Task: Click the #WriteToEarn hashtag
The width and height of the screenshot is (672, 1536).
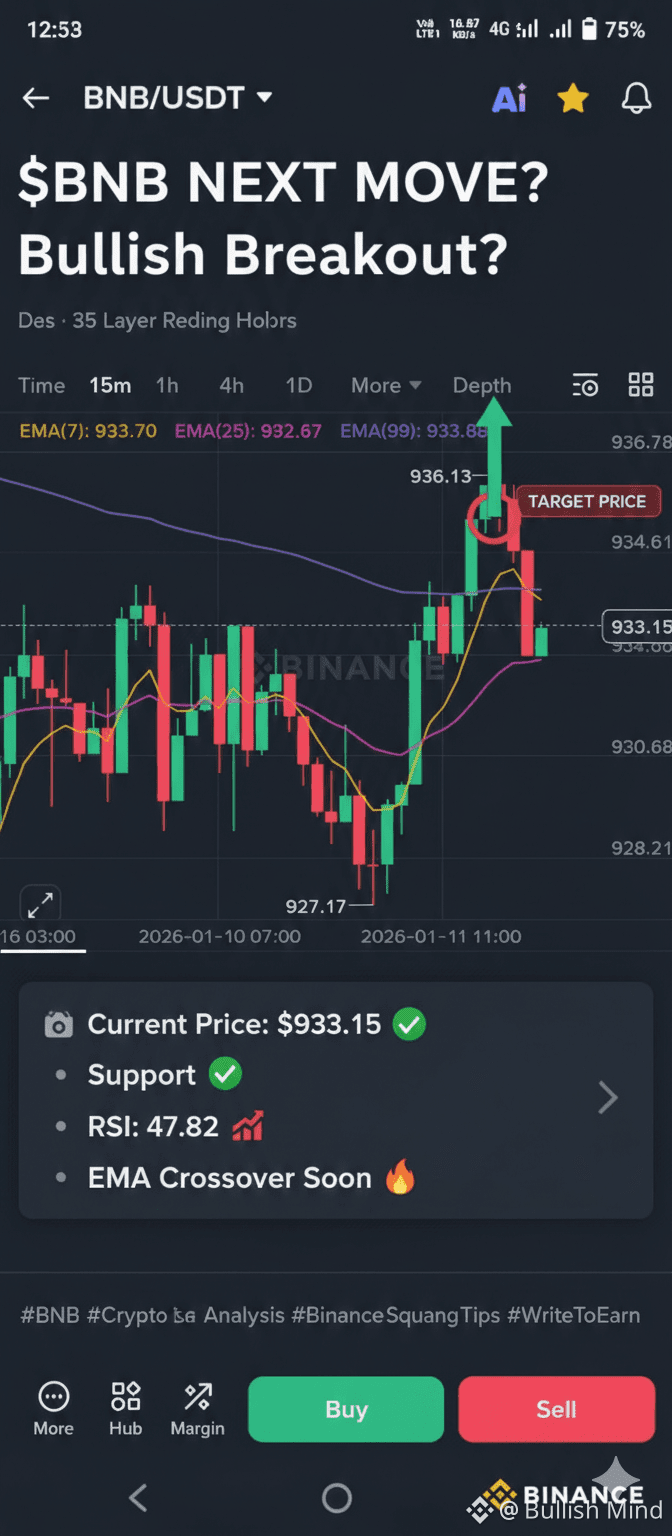Action: pos(574,1315)
